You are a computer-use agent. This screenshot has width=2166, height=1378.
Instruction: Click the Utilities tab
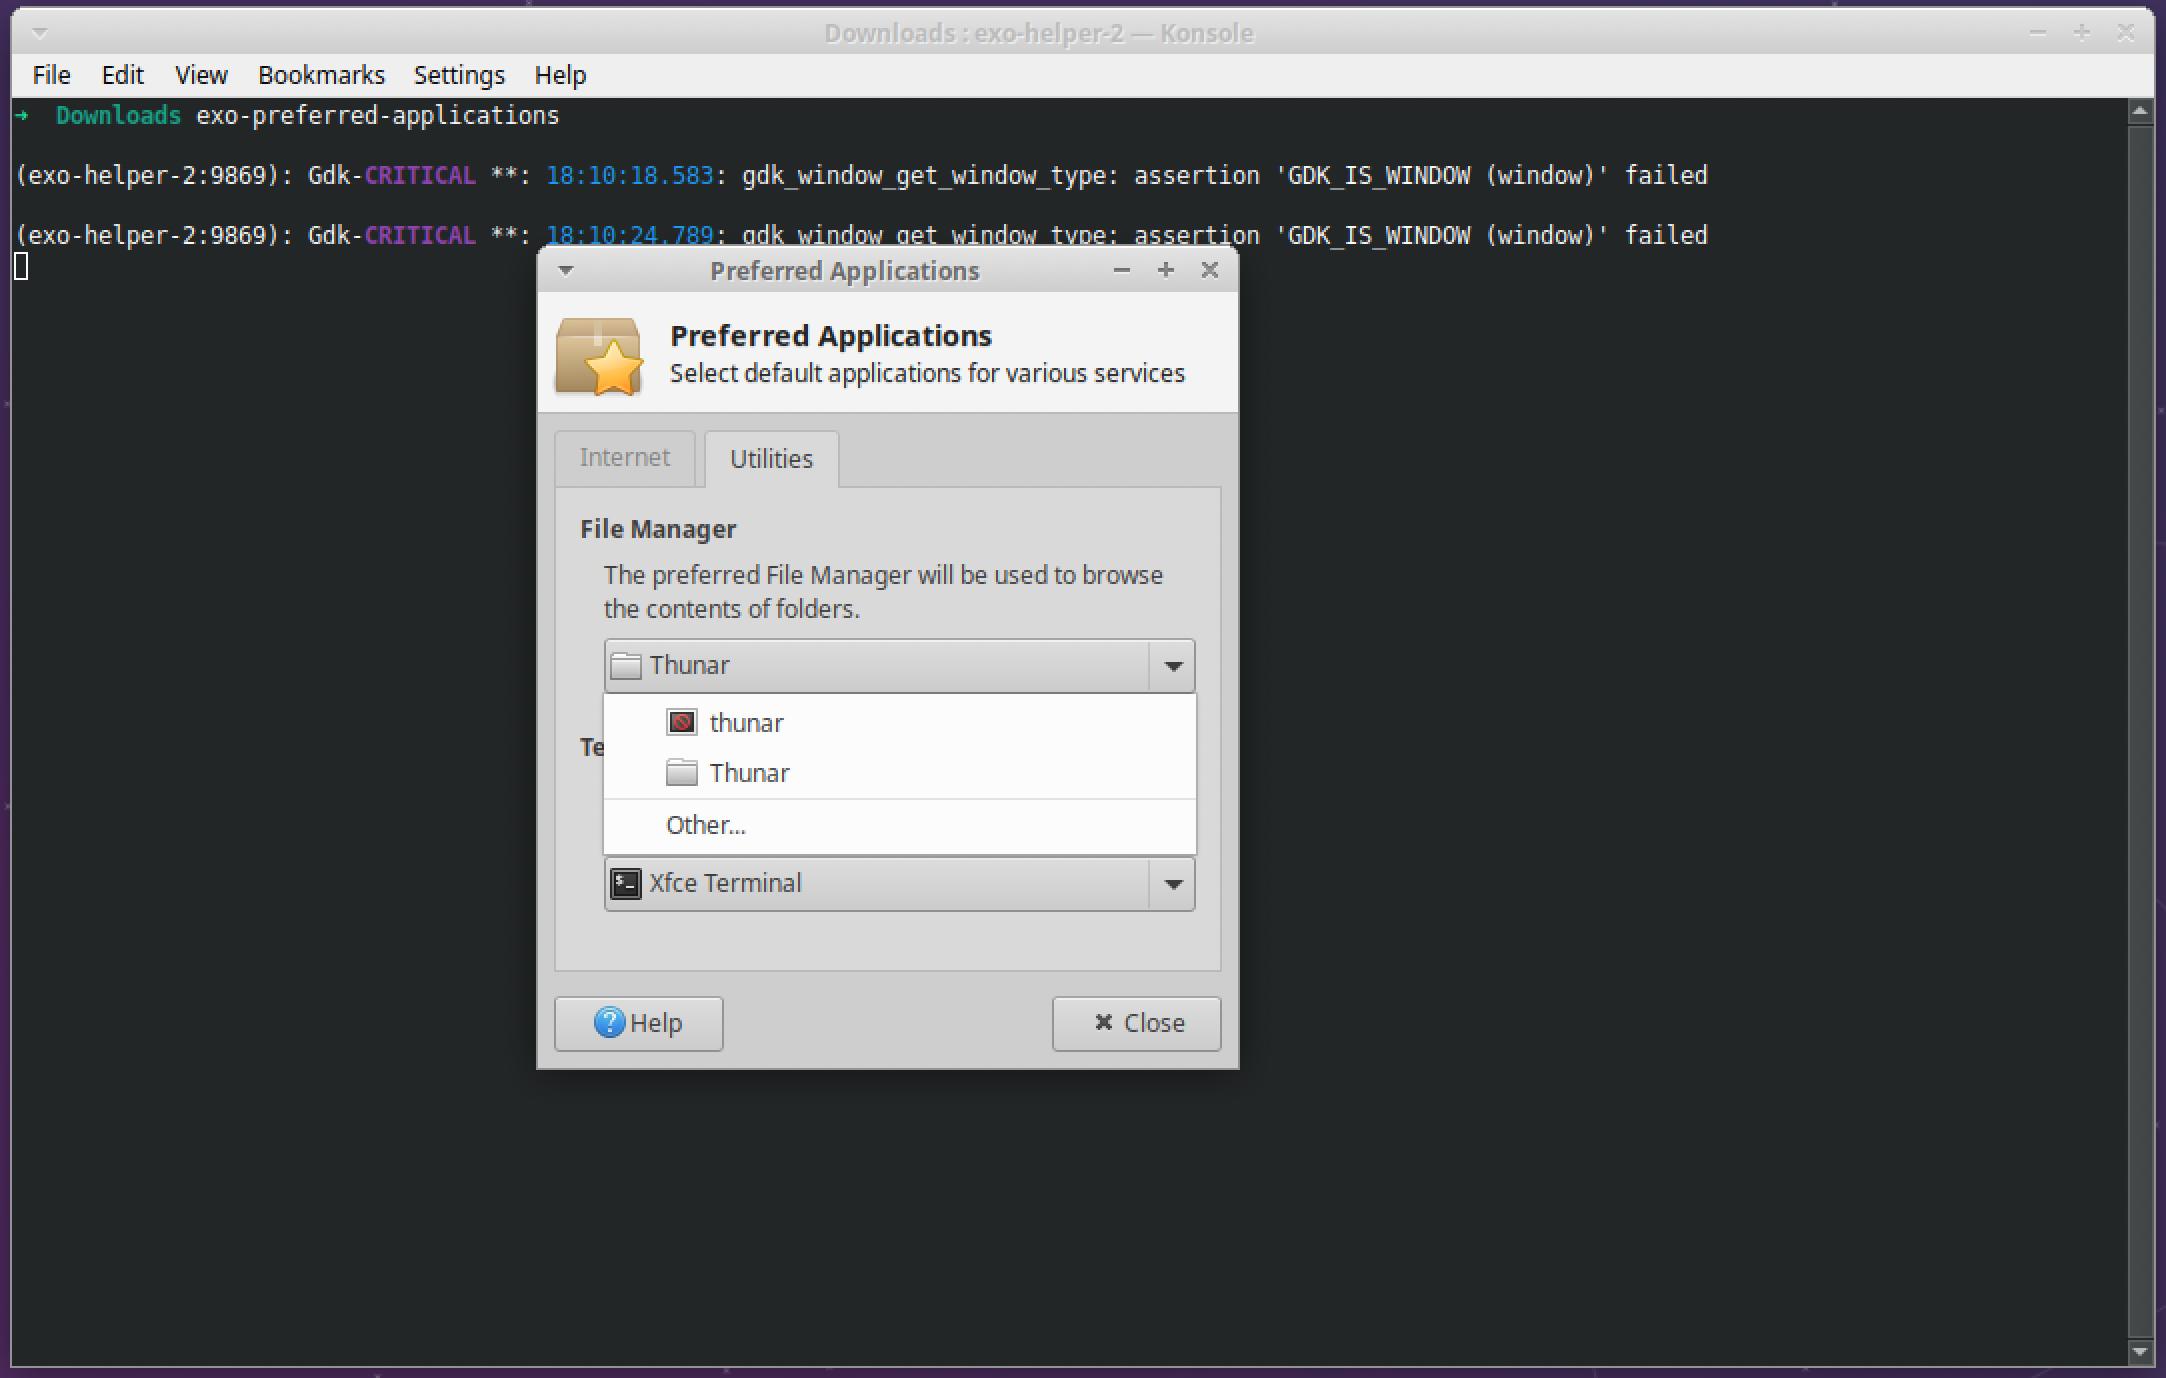[x=770, y=458]
